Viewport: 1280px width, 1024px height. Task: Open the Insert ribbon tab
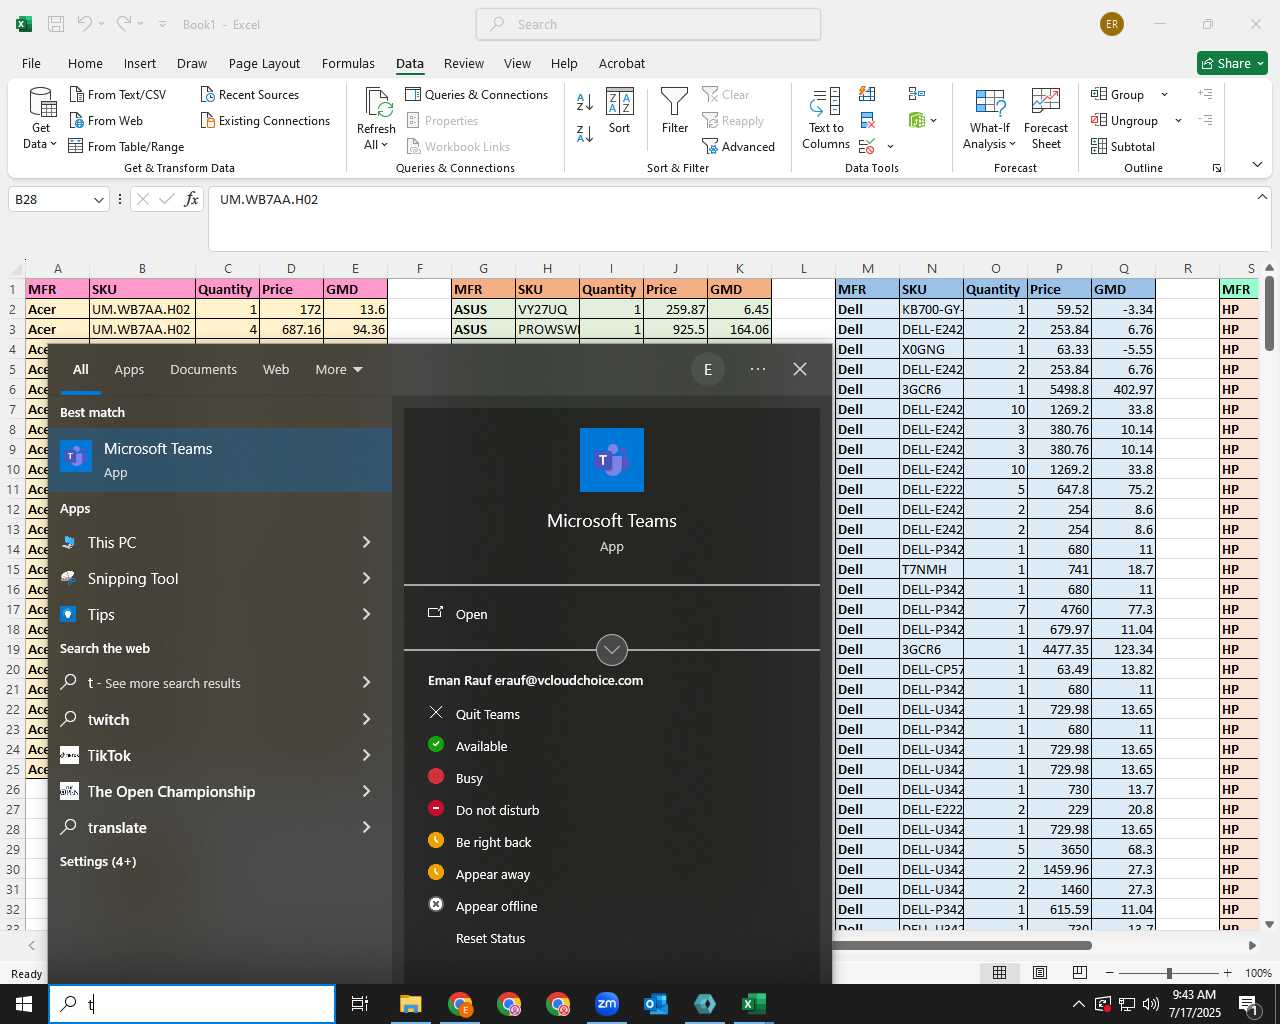140,63
